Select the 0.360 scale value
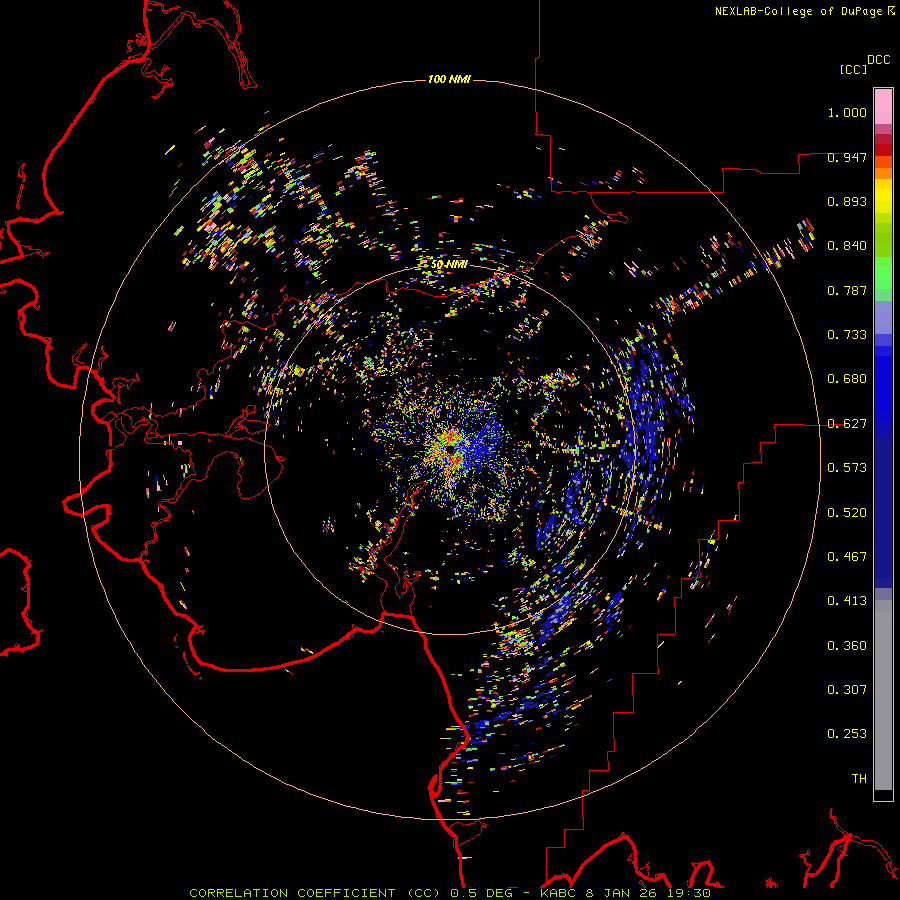This screenshot has height=900, width=900. [x=847, y=646]
